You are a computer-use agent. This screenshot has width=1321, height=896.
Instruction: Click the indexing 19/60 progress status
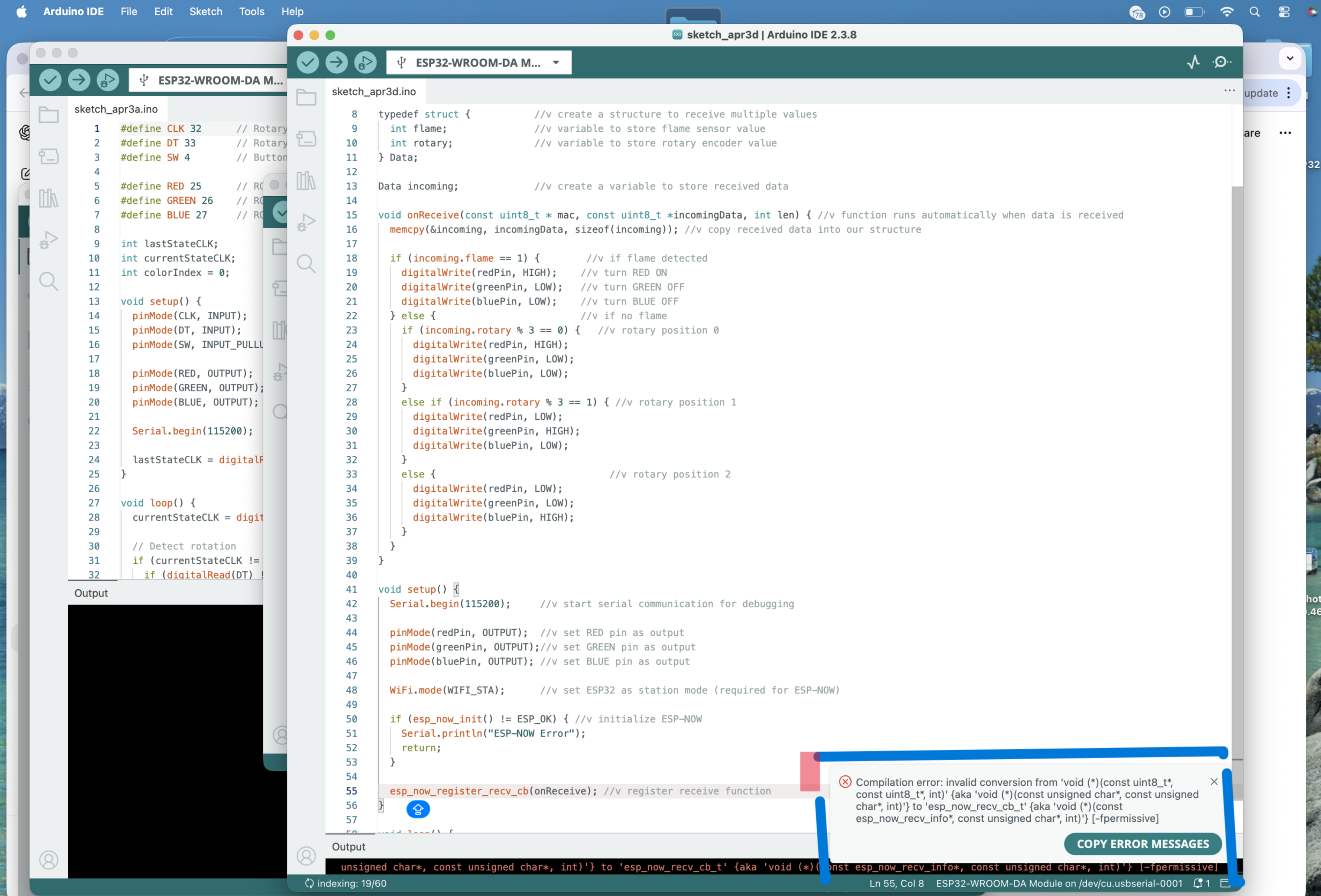pos(346,883)
